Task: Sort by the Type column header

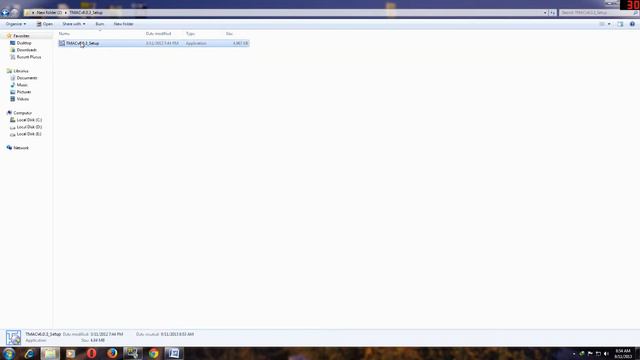Action: coord(190,34)
